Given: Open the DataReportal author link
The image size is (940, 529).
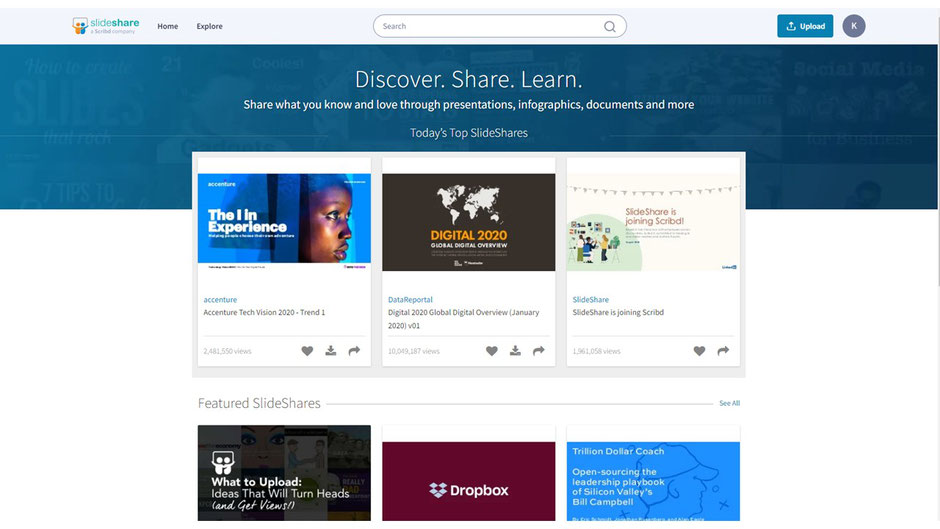Looking at the screenshot, I should point(410,299).
